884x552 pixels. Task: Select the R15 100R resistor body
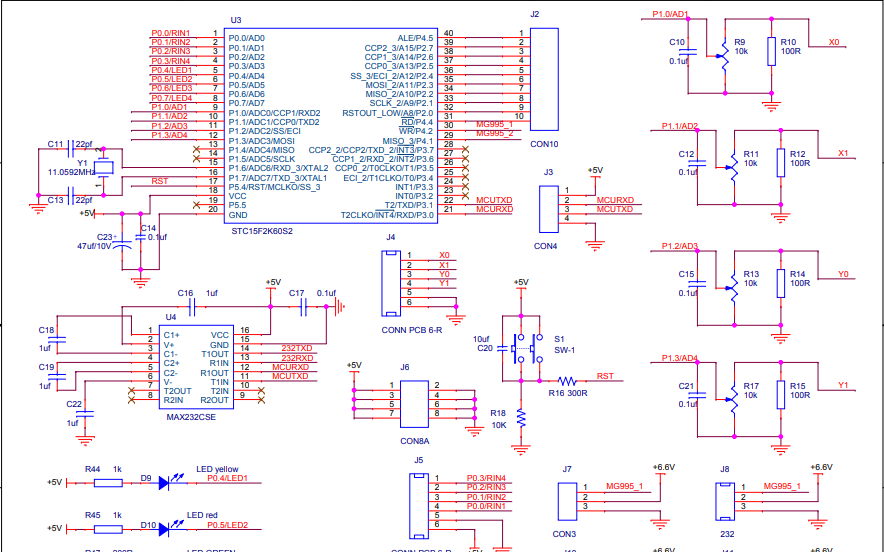pyautogui.click(x=780, y=395)
